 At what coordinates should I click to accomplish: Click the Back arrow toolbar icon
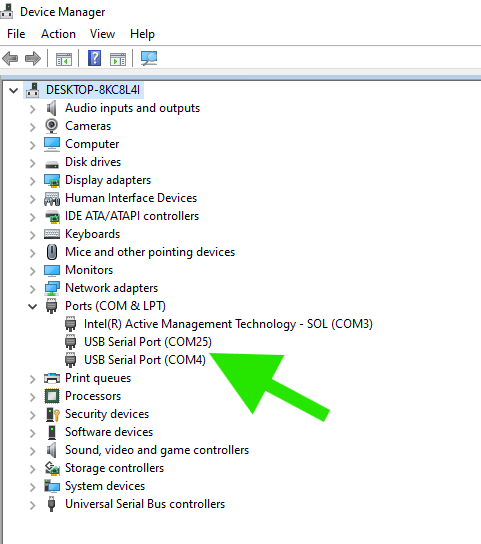10,58
